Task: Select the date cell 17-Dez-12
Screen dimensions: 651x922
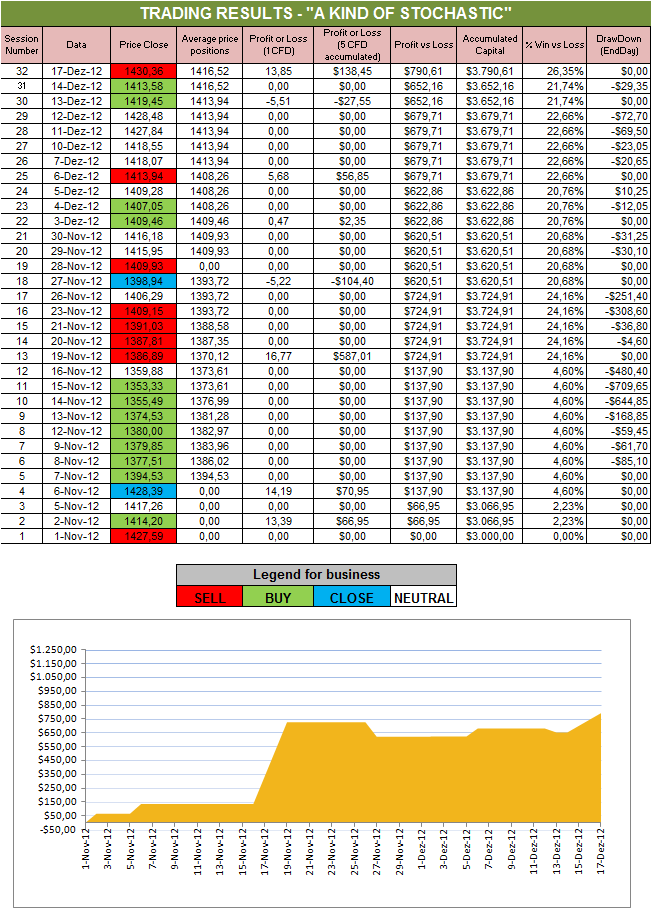Action: point(76,71)
